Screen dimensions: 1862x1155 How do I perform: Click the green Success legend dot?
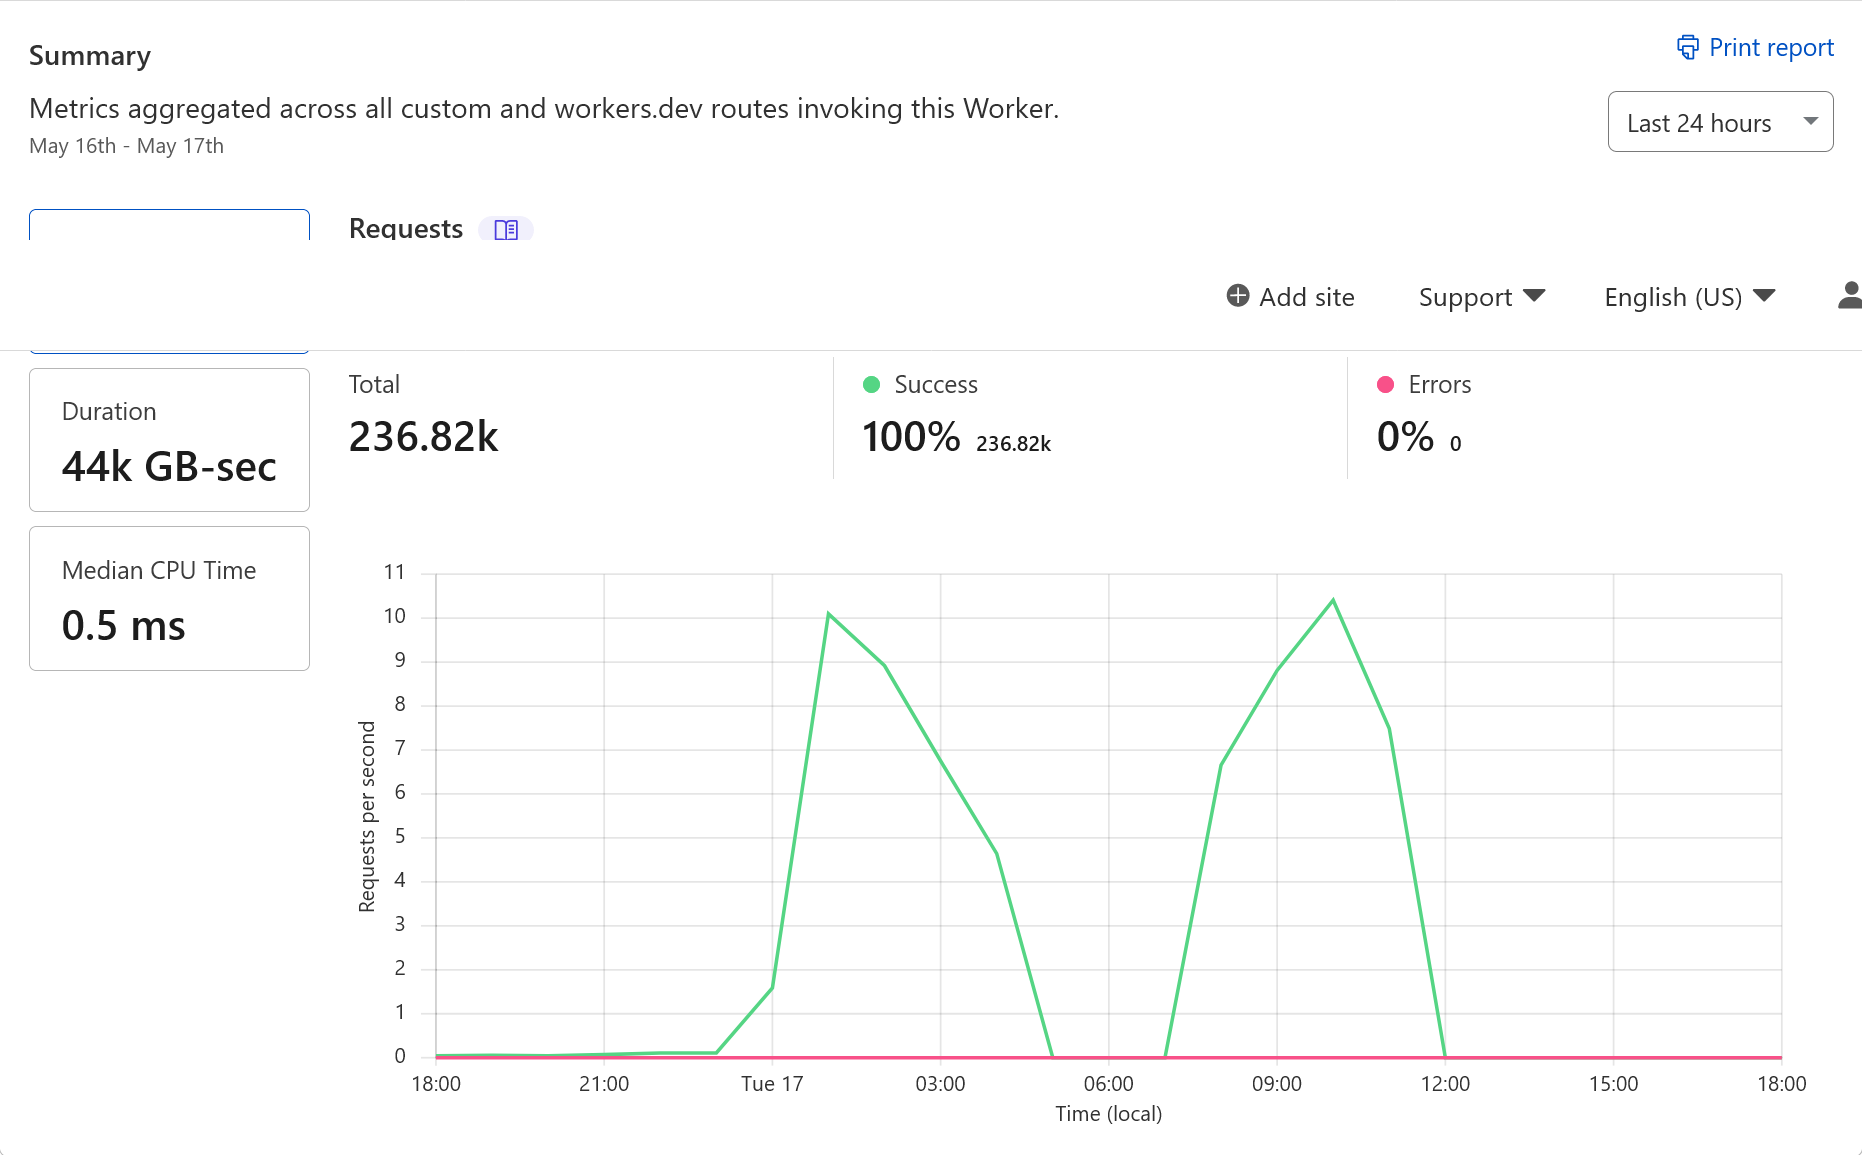pyautogui.click(x=871, y=385)
